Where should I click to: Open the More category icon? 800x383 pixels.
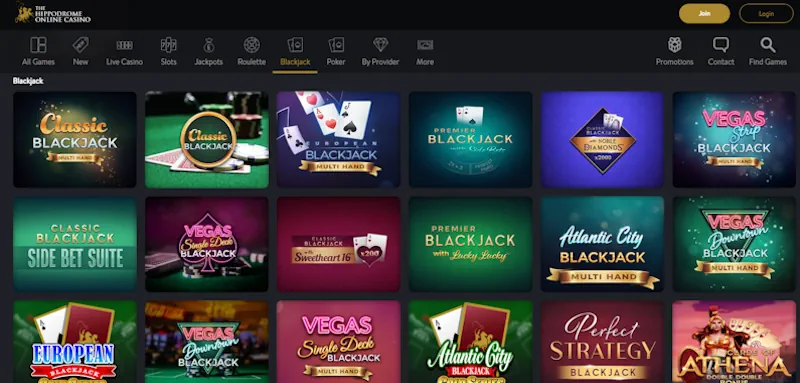[x=425, y=45]
